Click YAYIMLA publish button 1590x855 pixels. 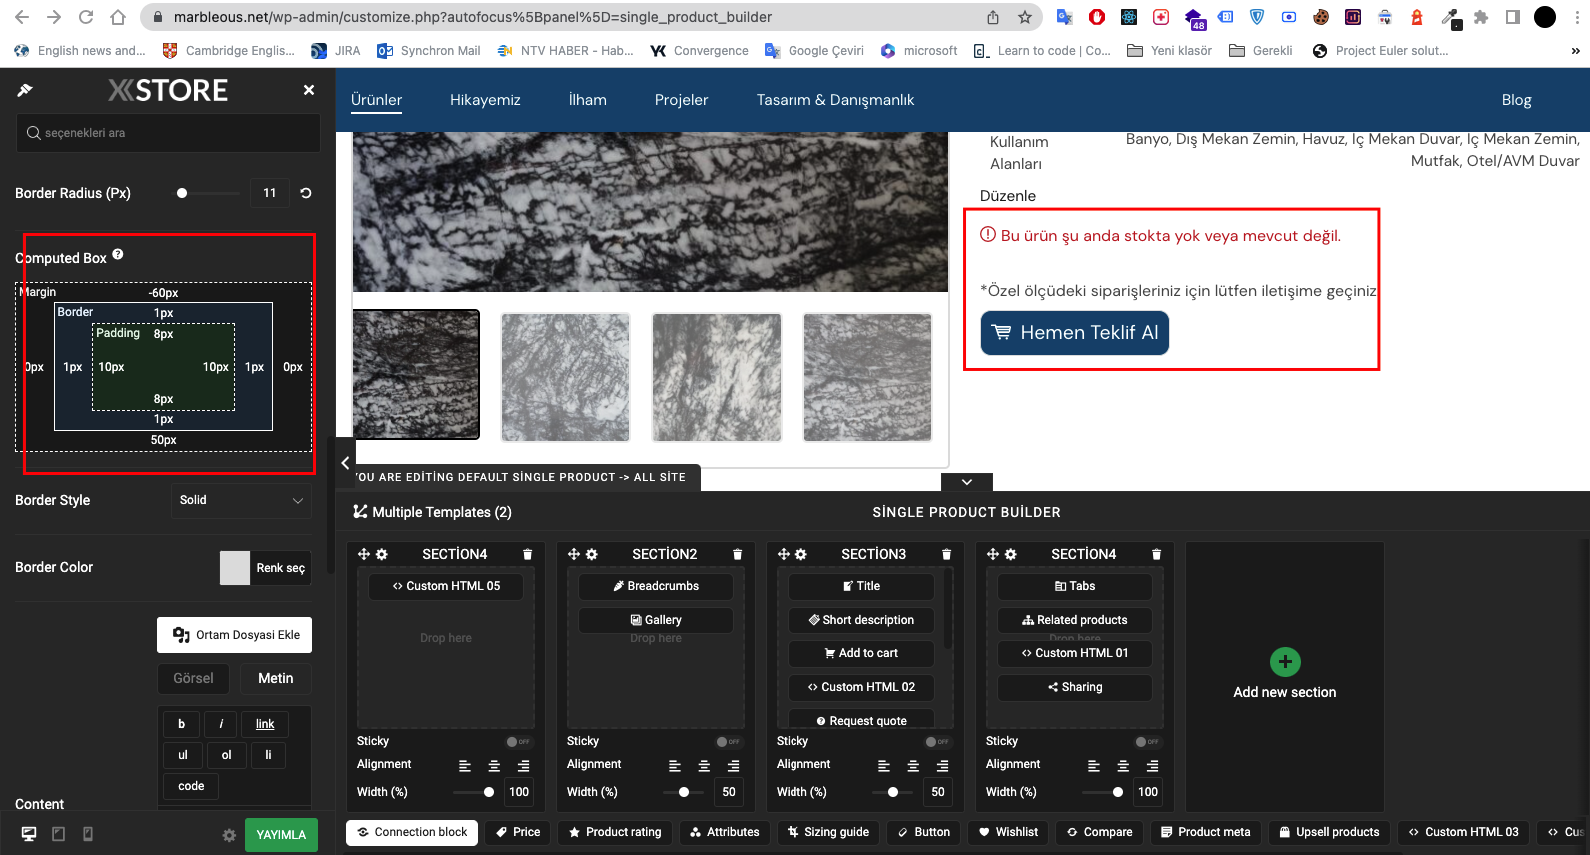tap(281, 835)
